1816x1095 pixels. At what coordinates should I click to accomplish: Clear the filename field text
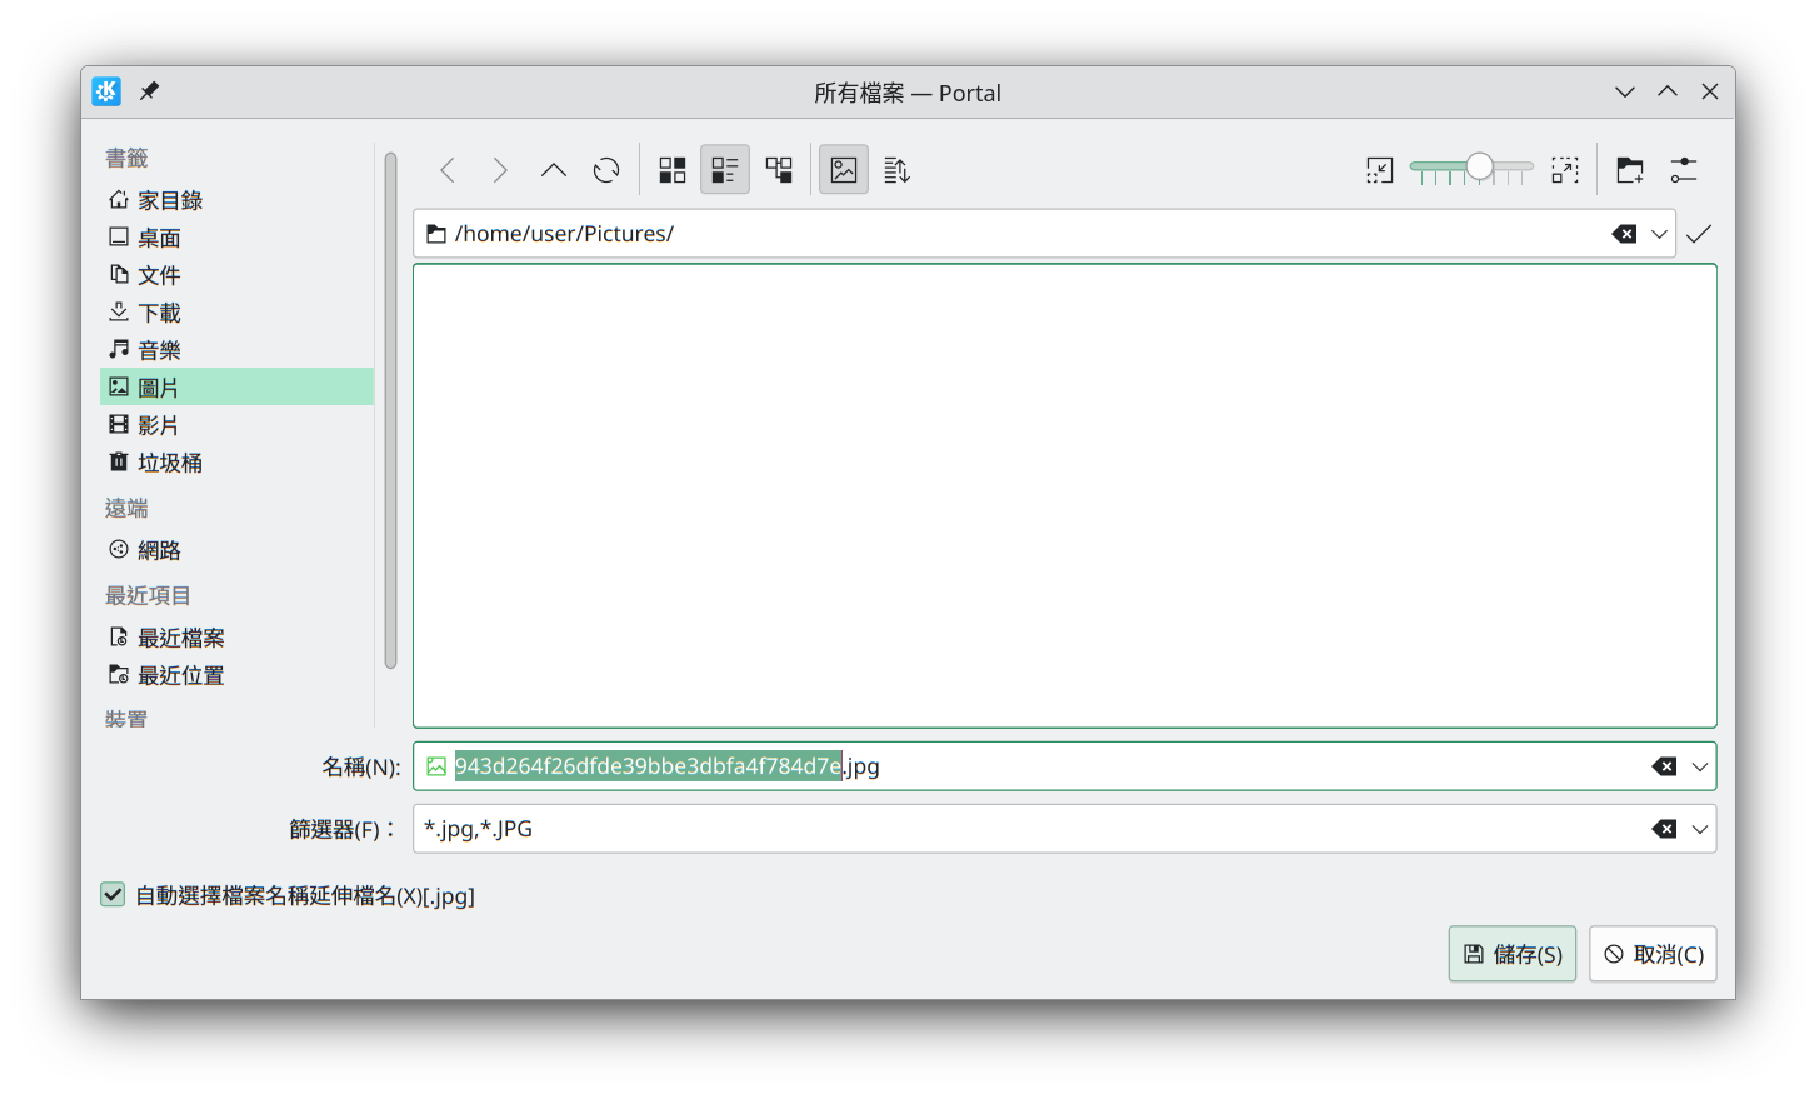(1663, 767)
